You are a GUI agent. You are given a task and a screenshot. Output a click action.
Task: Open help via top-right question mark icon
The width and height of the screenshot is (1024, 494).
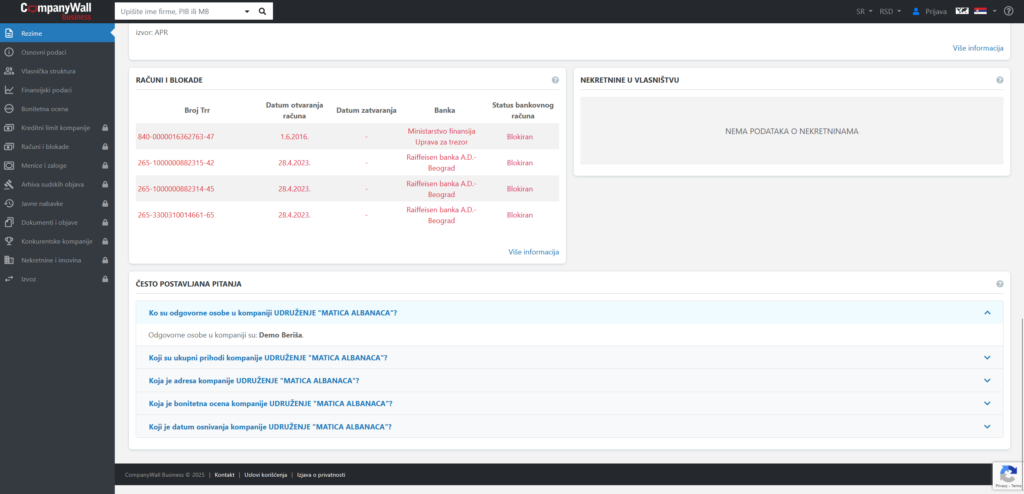coord(1009,11)
